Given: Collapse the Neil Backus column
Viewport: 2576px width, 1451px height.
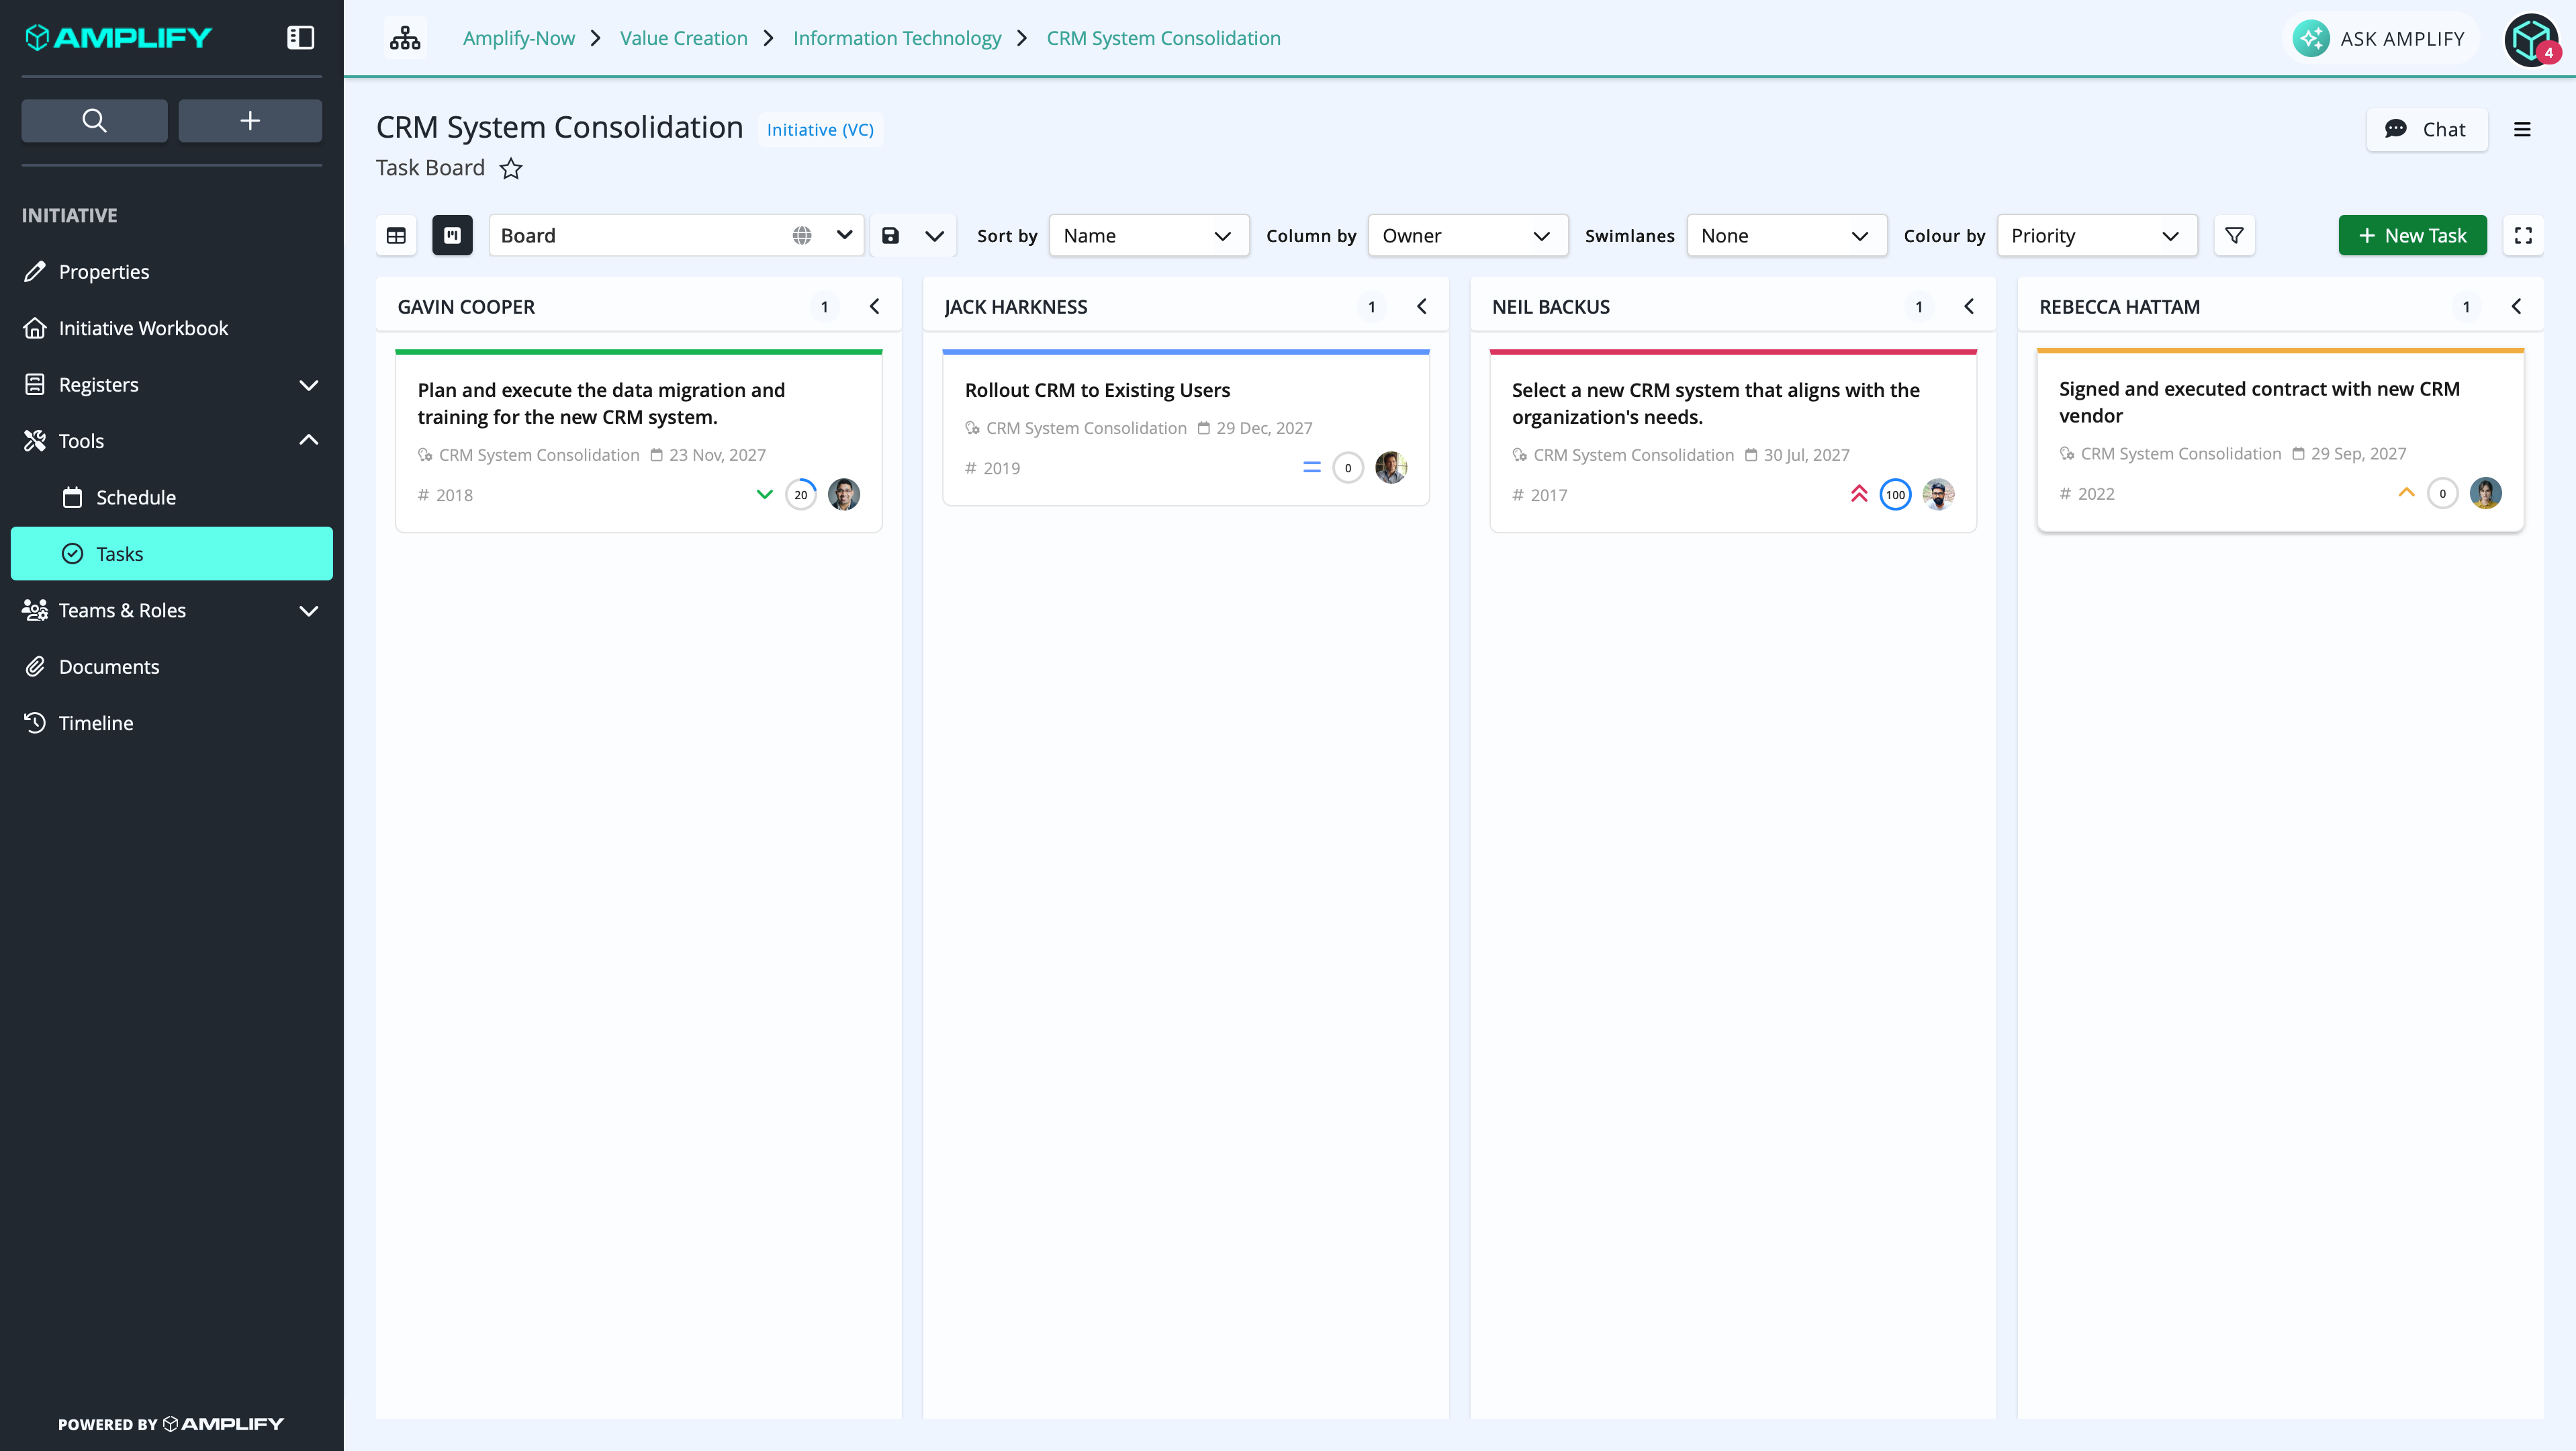Looking at the screenshot, I should [x=1968, y=306].
